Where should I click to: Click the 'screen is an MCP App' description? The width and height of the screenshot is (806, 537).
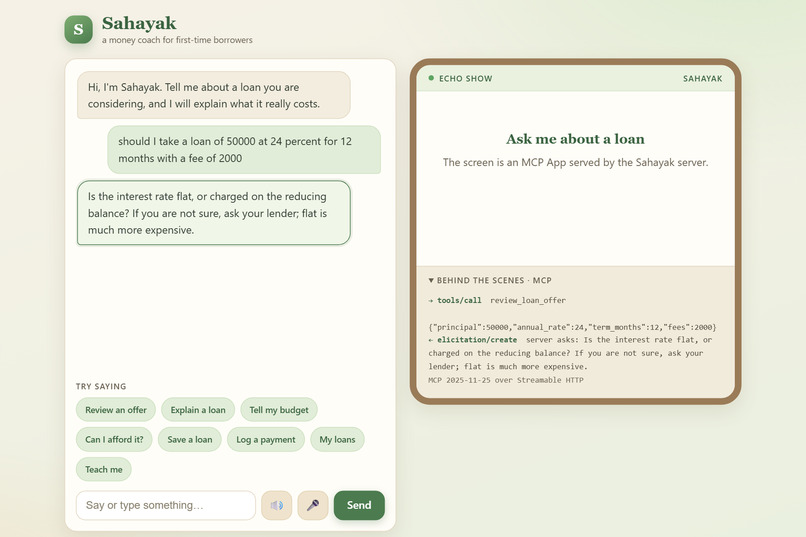point(575,162)
